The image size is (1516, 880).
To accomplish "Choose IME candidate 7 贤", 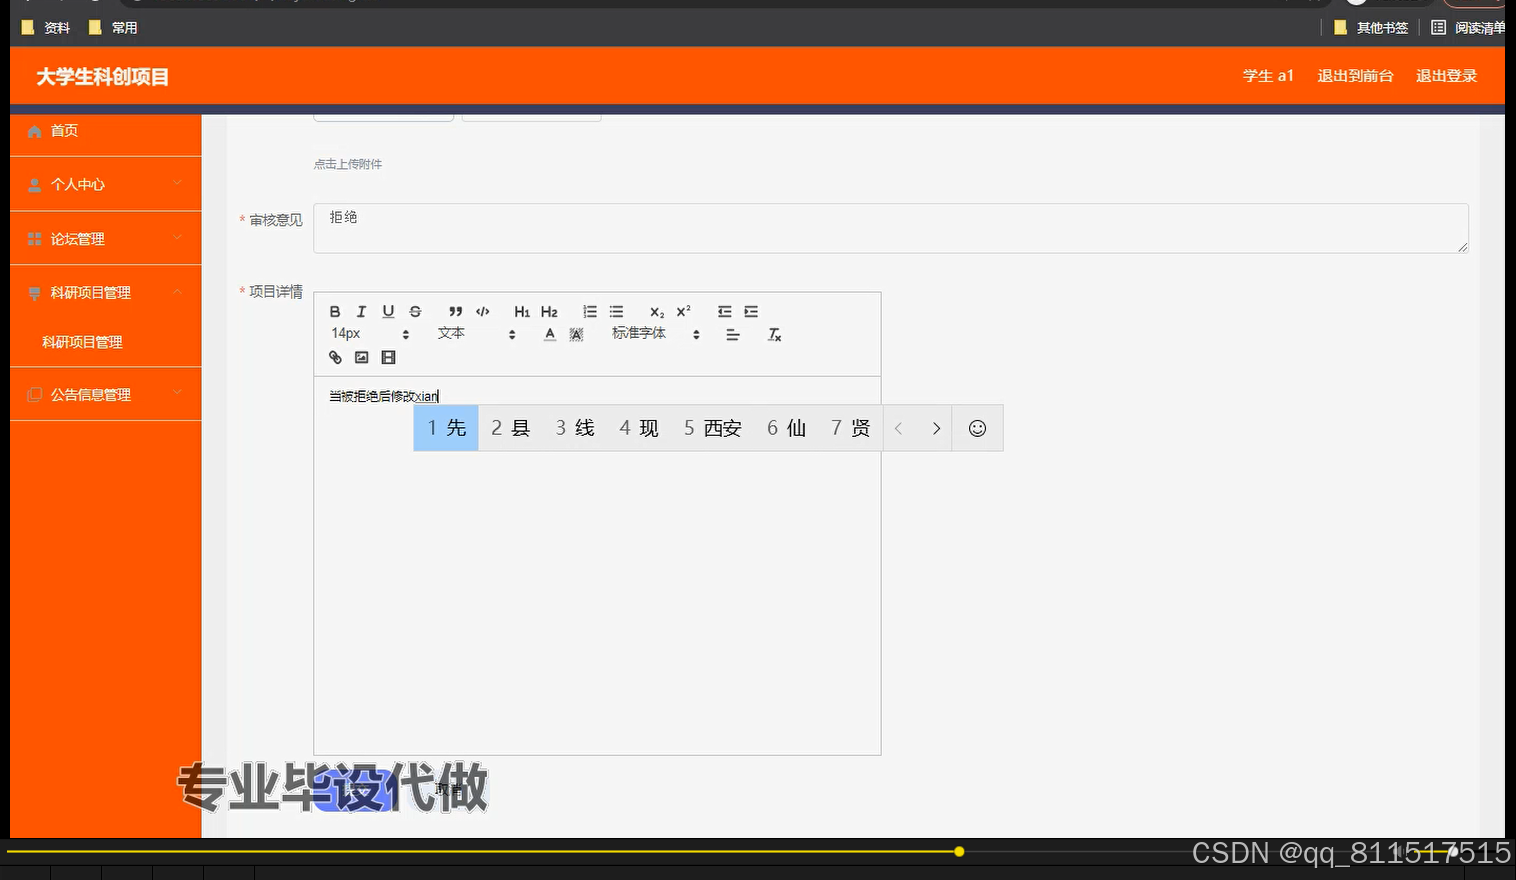I will coord(850,428).
